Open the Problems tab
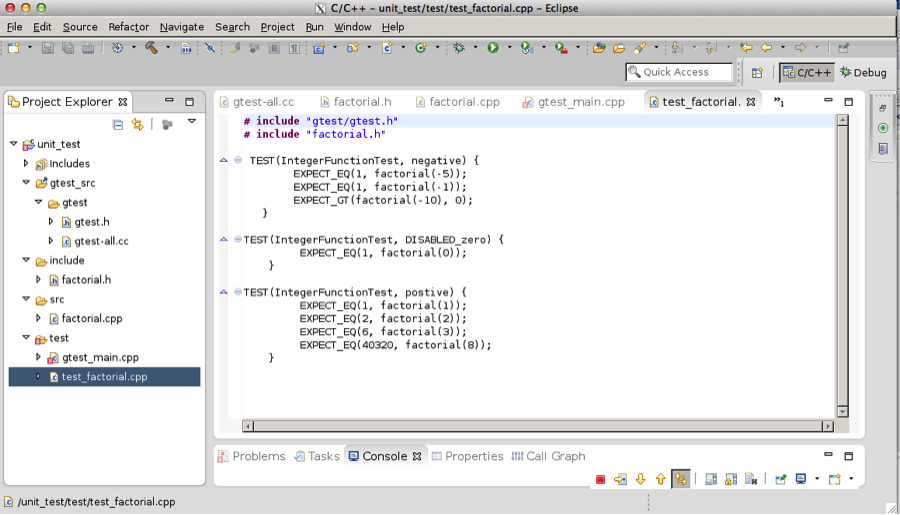 251,456
